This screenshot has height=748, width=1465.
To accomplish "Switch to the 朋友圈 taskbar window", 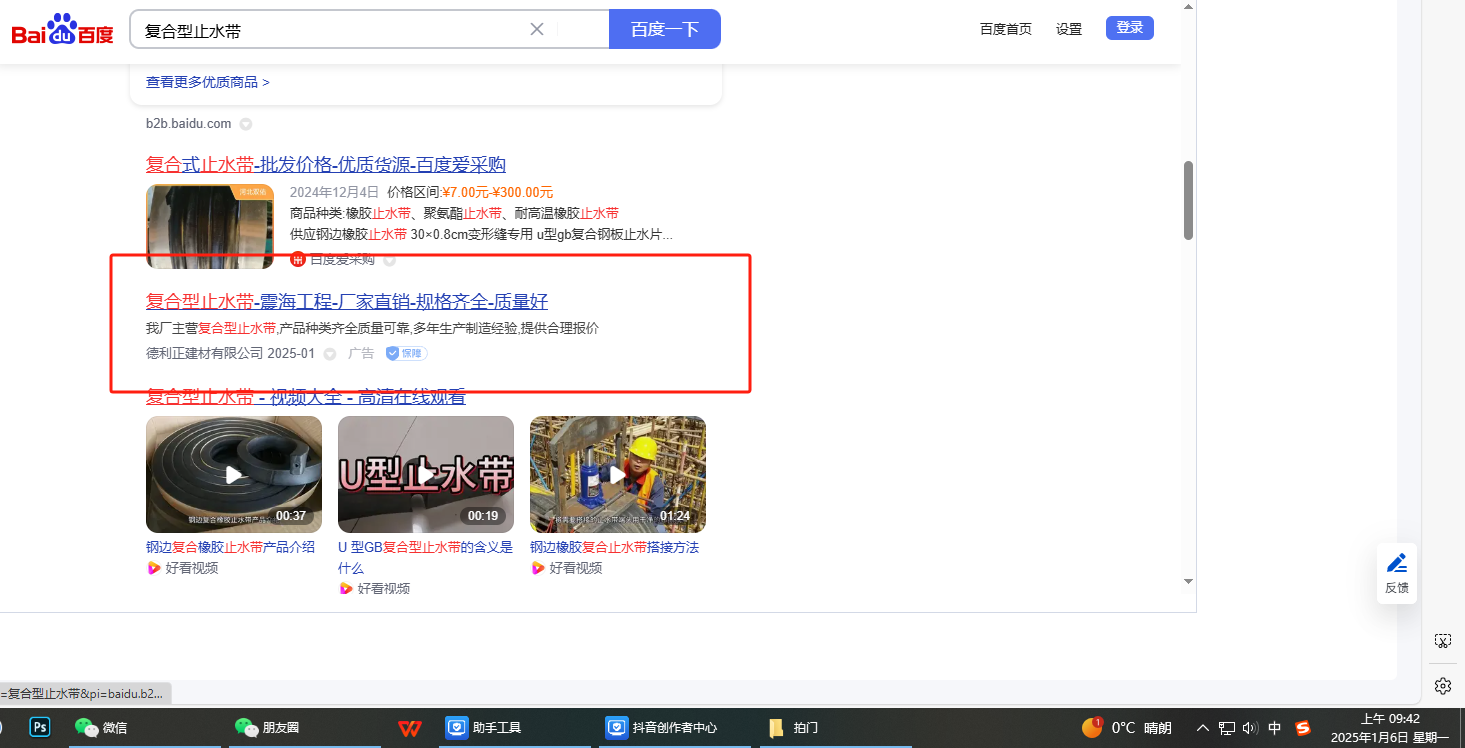I will (305, 727).
